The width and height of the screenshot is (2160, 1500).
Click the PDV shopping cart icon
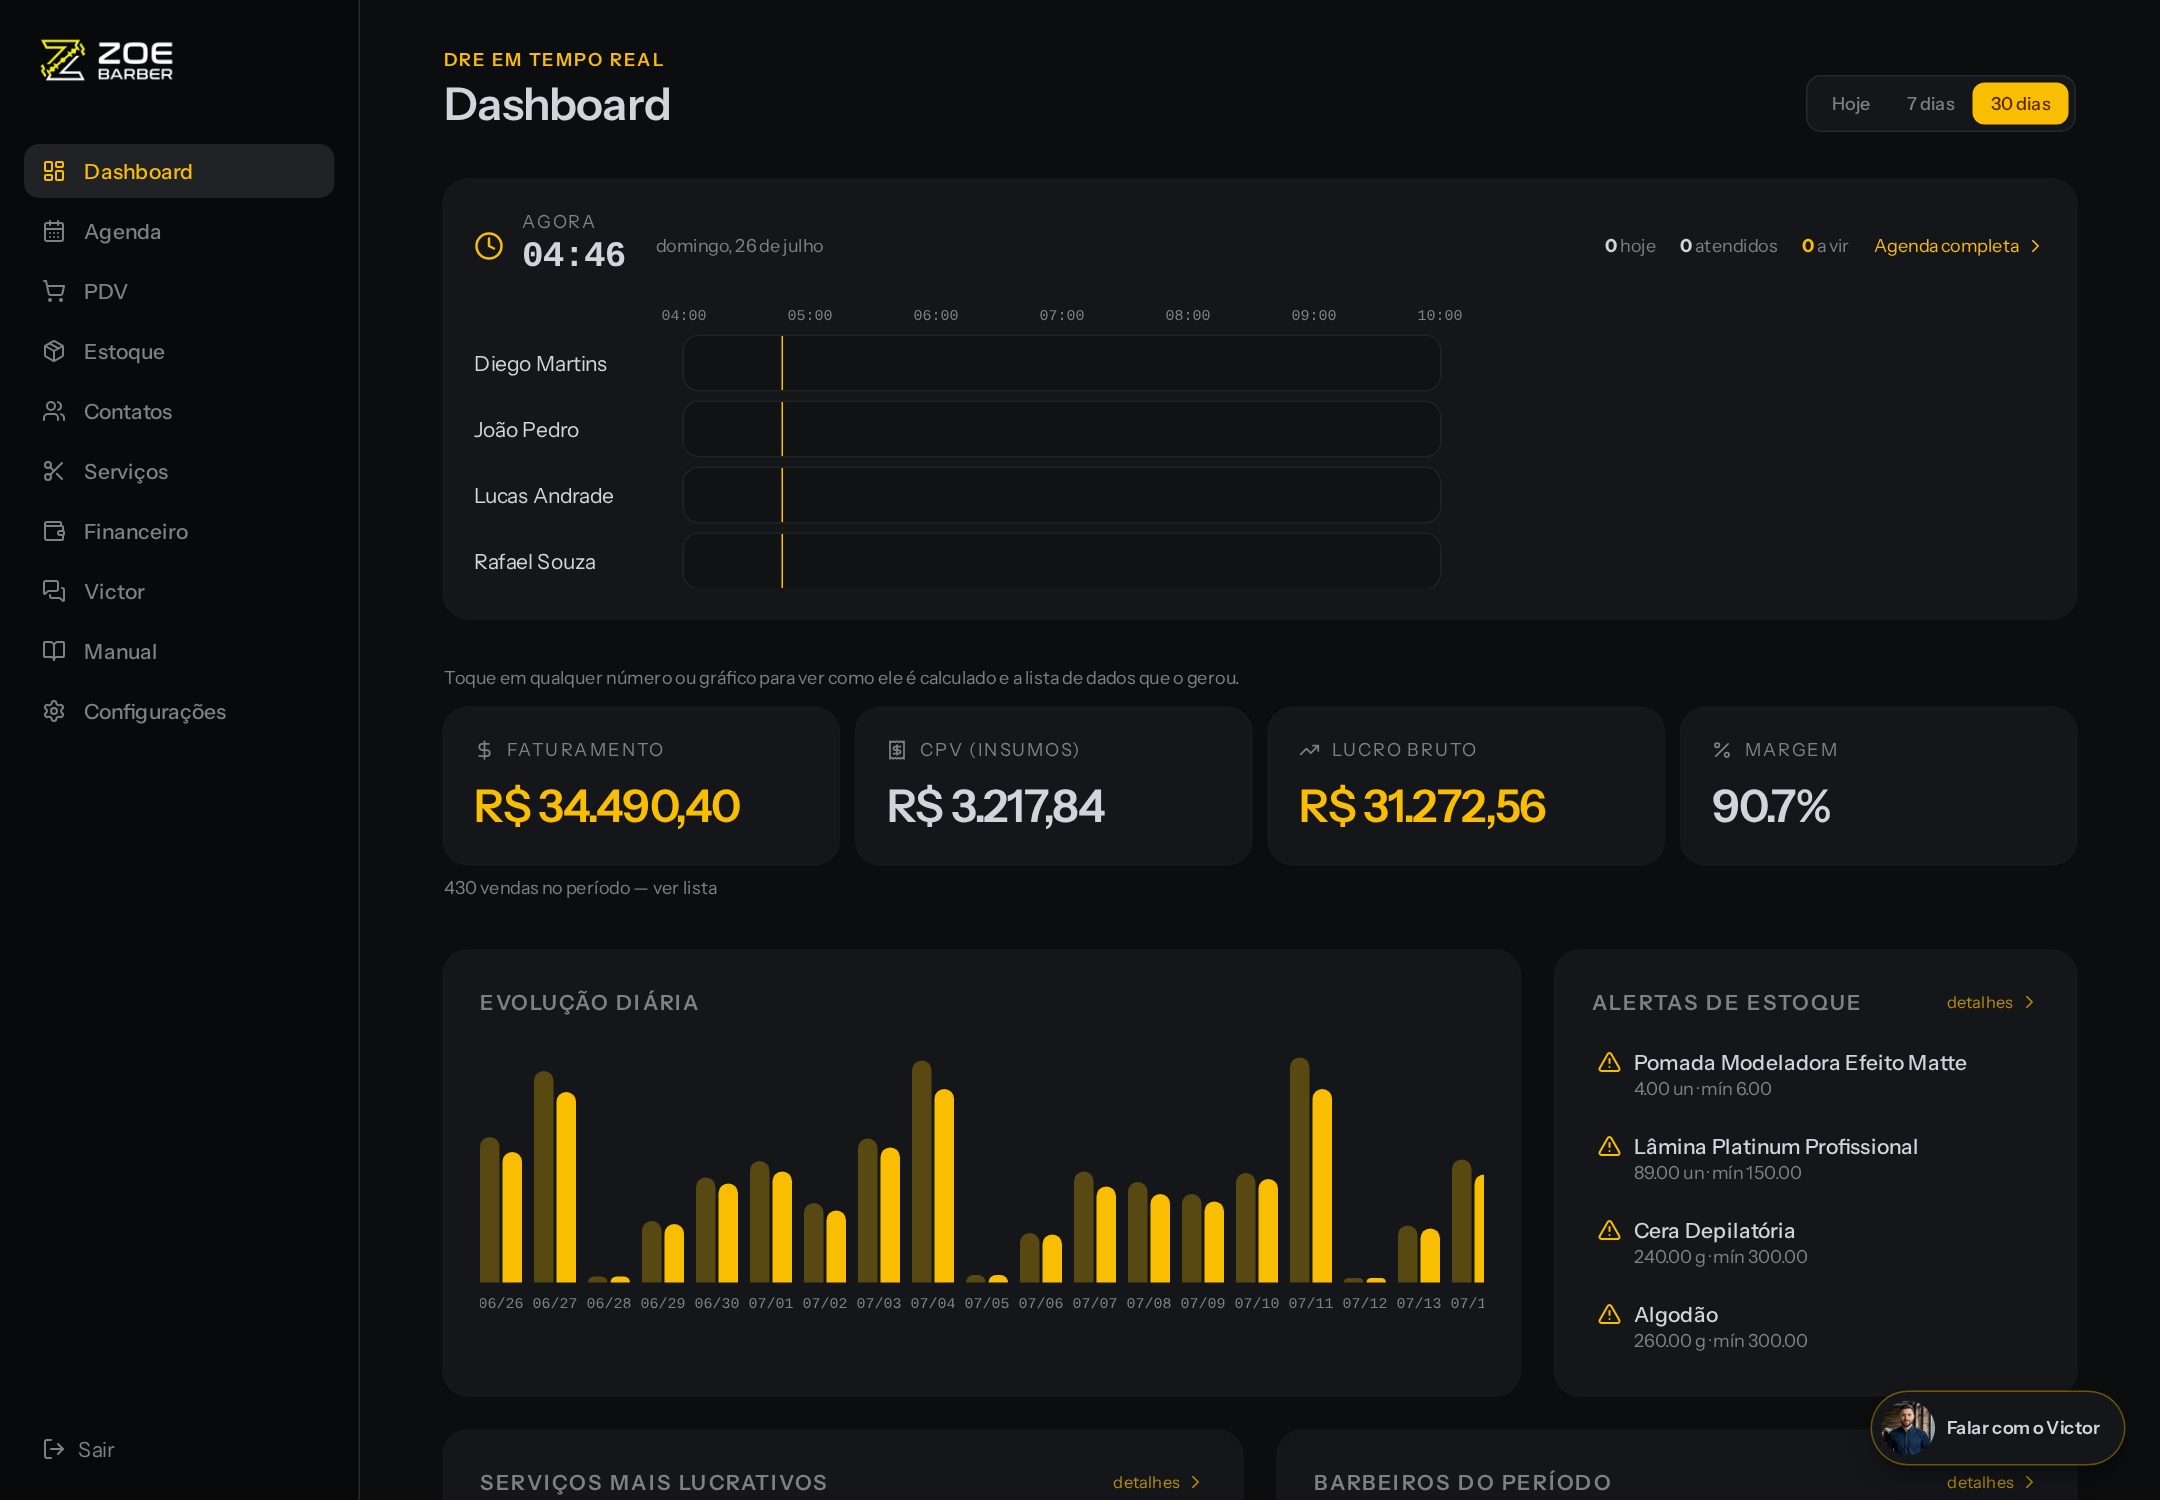point(54,292)
